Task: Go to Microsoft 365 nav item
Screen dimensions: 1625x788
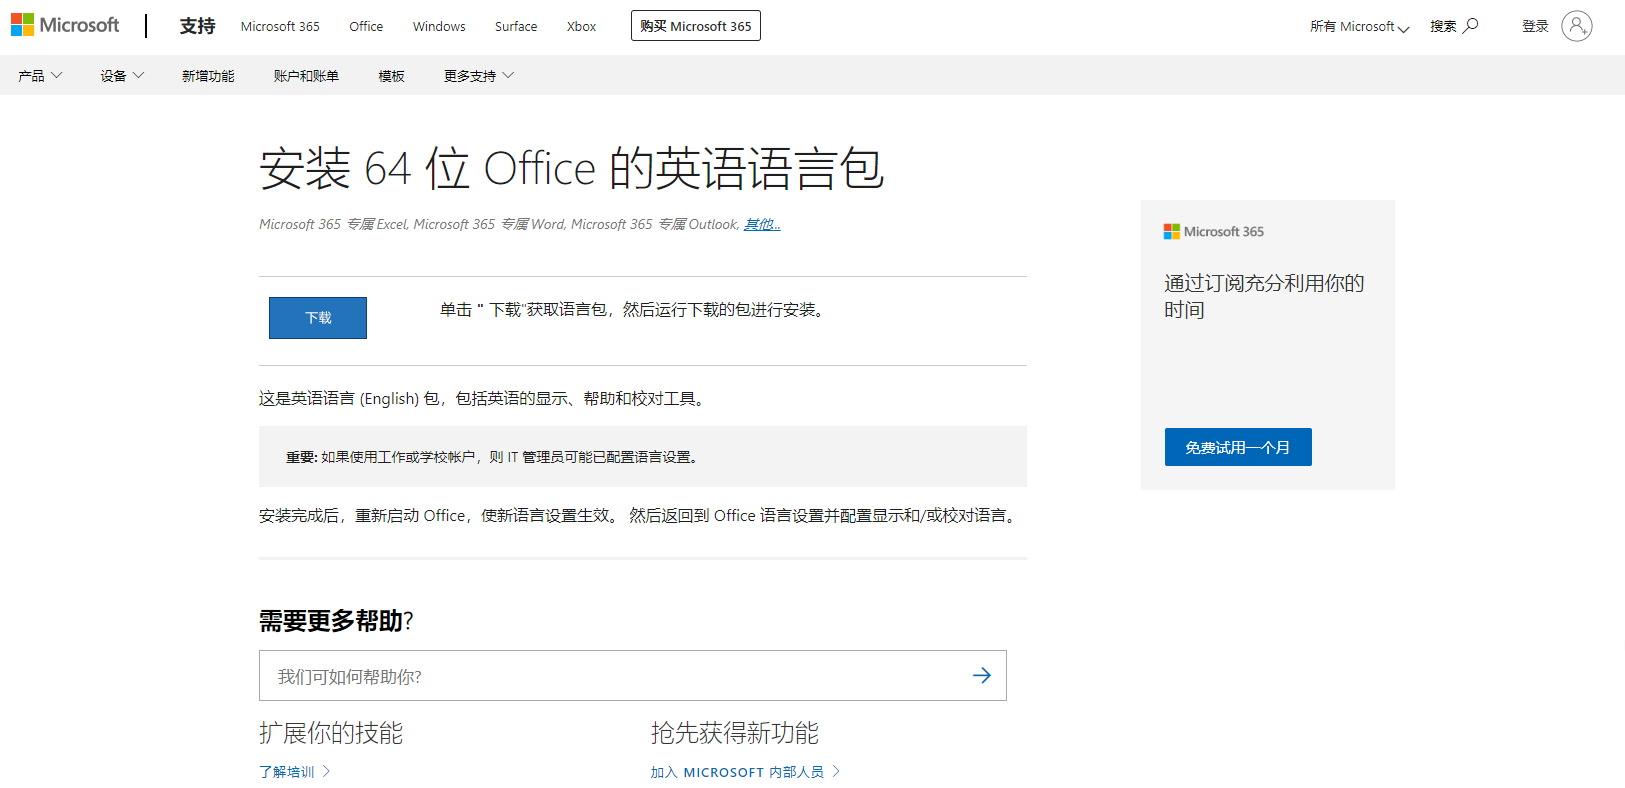Action: (x=280, y=26)
